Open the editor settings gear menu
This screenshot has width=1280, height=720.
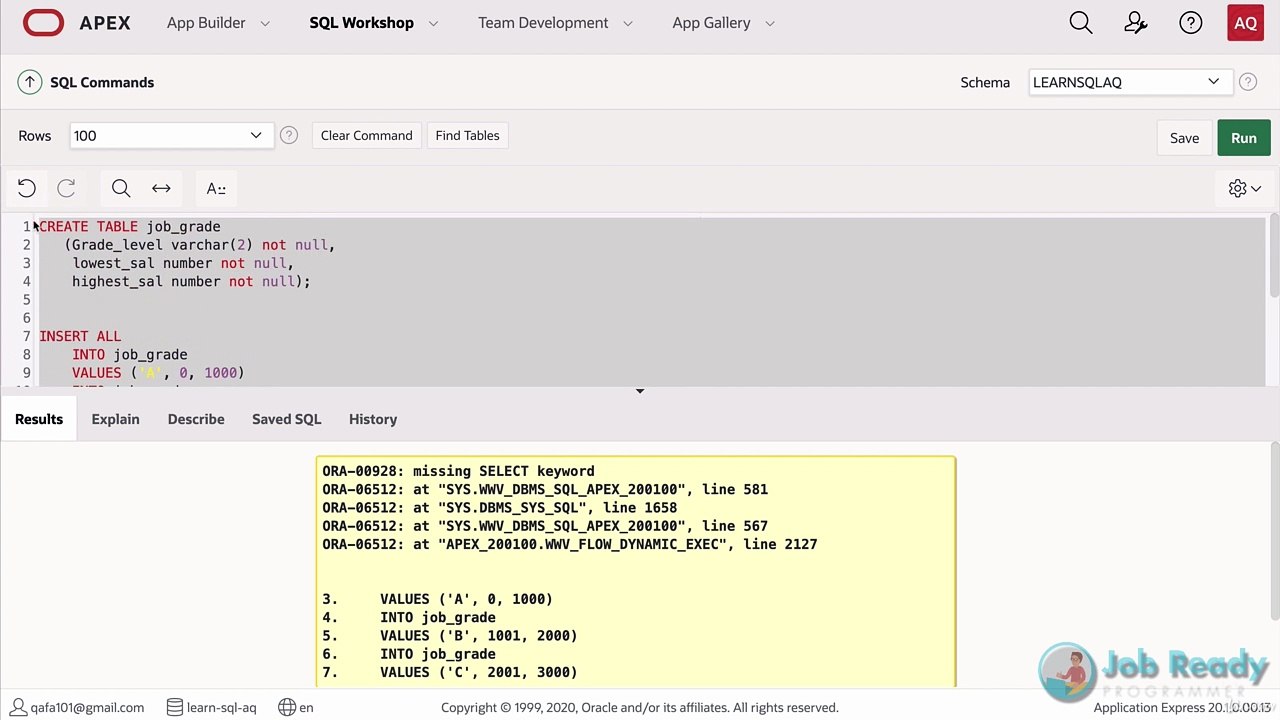pos(1244,188)
